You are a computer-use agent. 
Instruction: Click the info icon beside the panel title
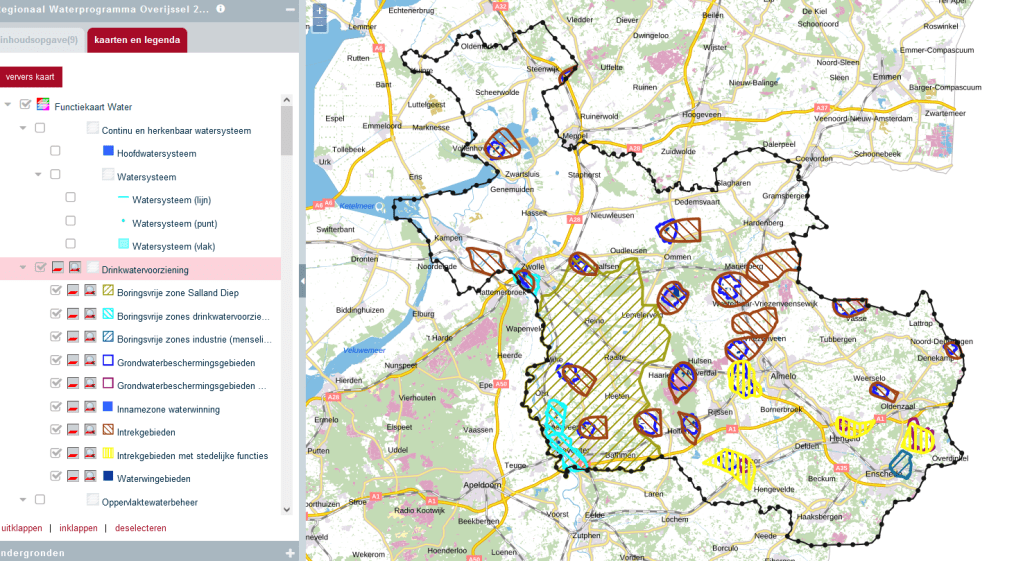coord(221,9)
